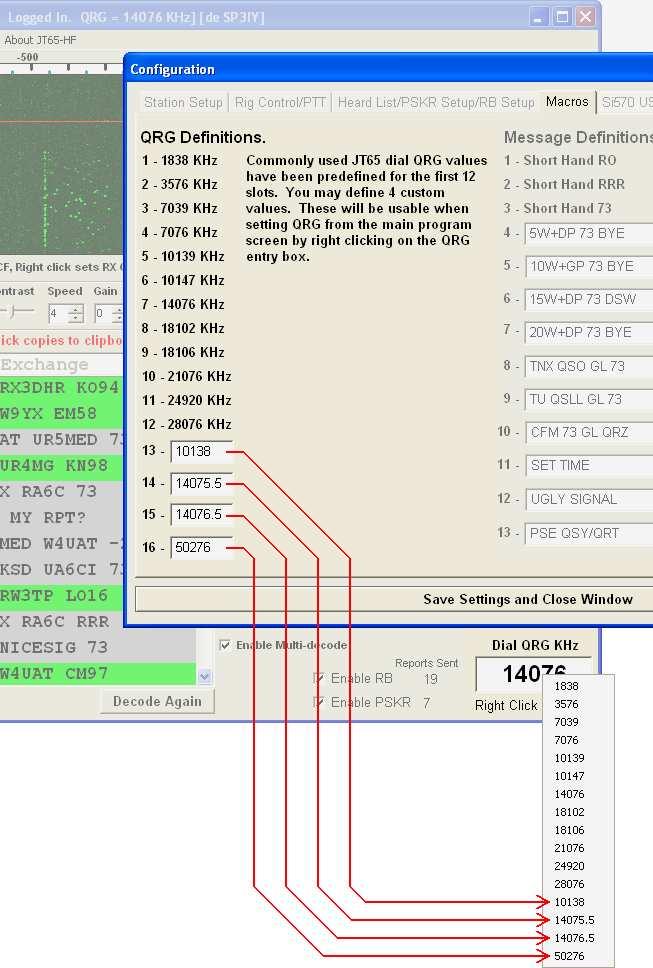Click decoded row NICESIG 73

[98, 648]
